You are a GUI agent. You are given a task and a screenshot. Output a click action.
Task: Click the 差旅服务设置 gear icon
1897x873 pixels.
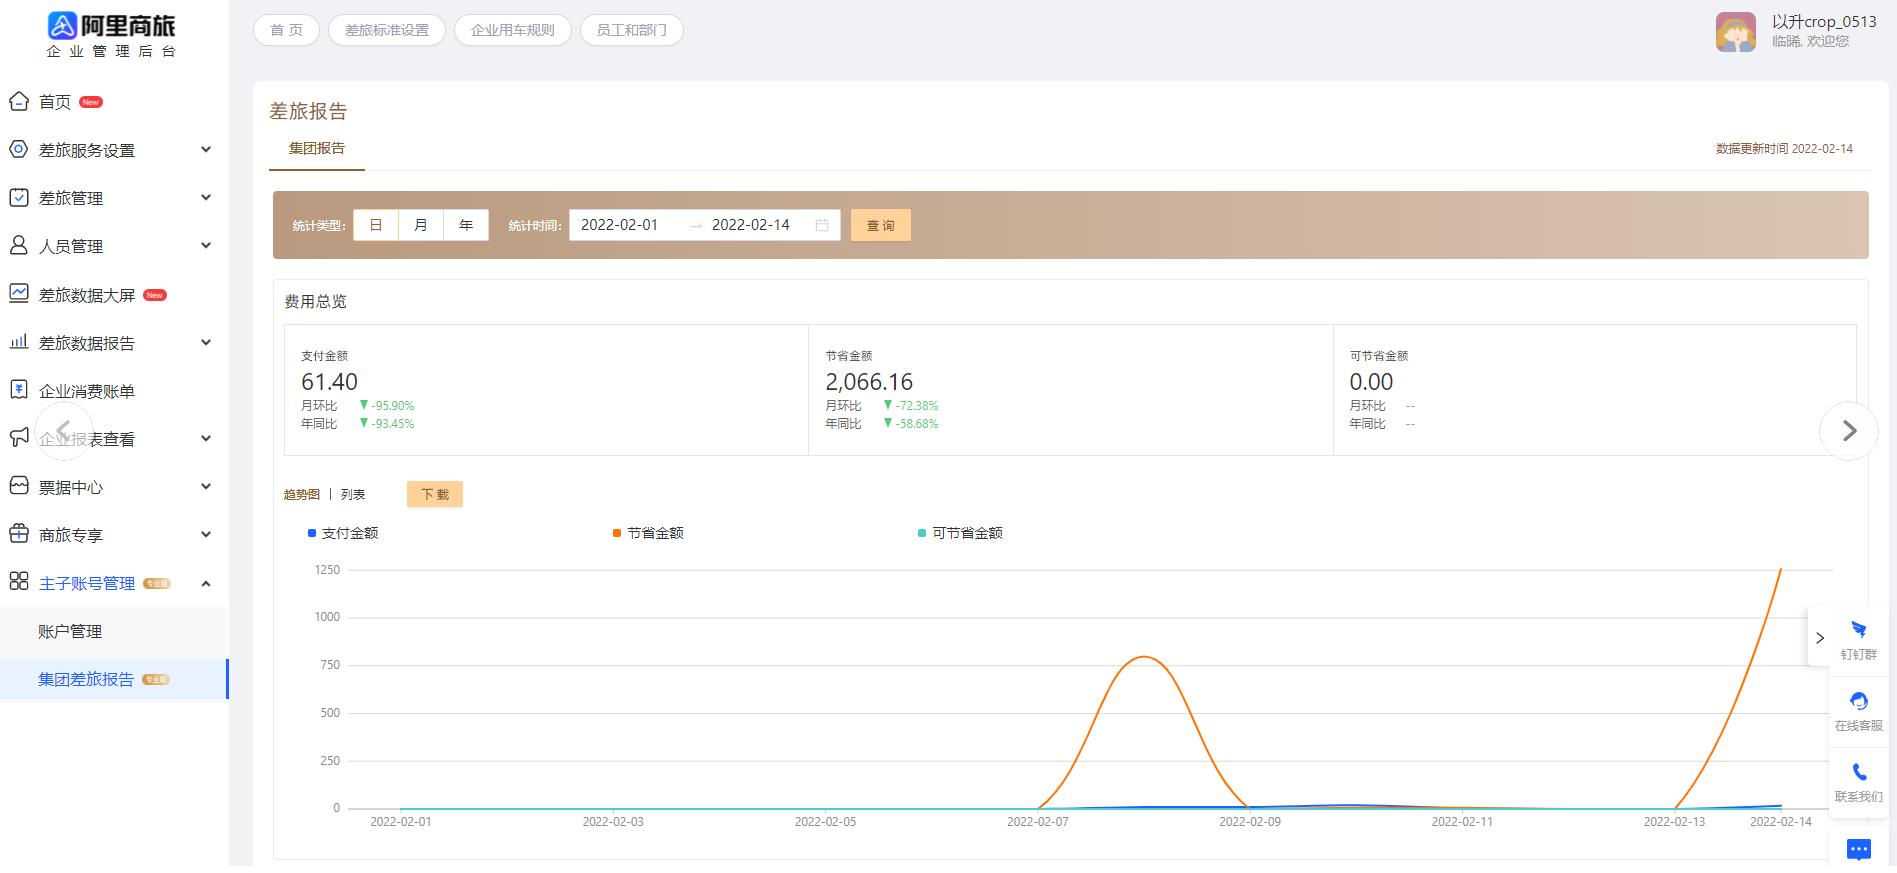click(x=19, y=149)
